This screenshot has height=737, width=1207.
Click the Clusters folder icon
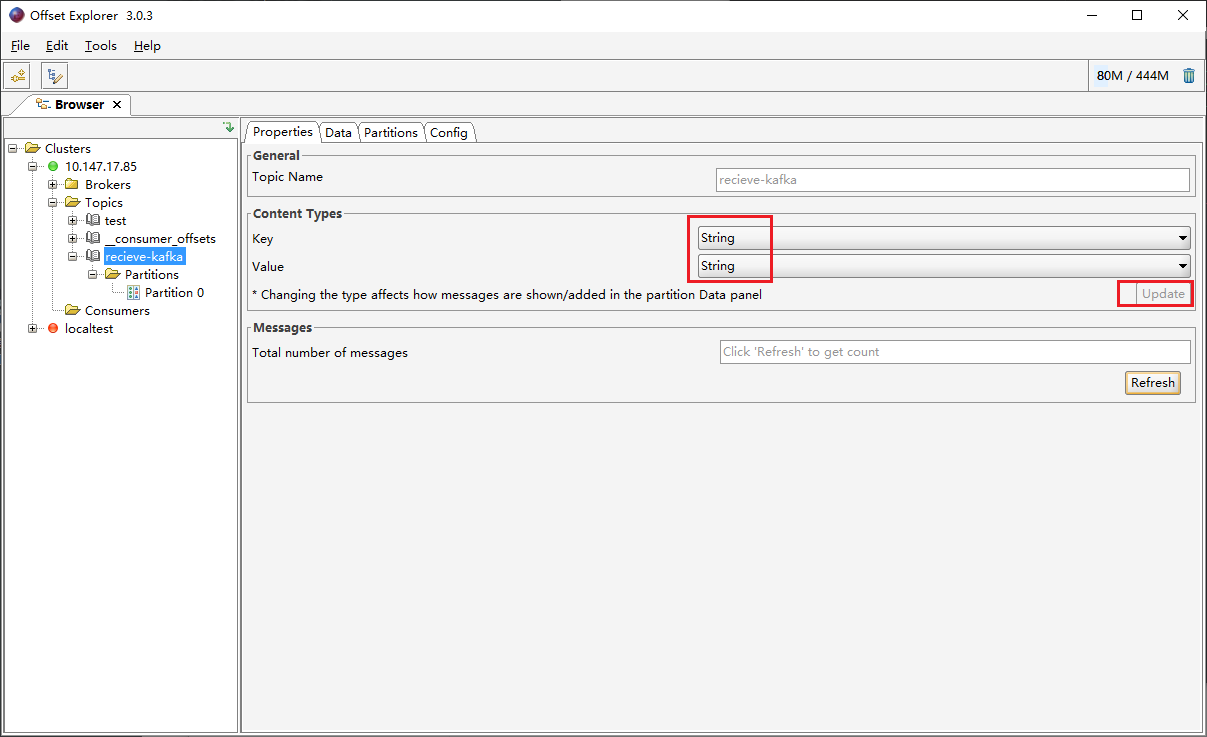32,149
